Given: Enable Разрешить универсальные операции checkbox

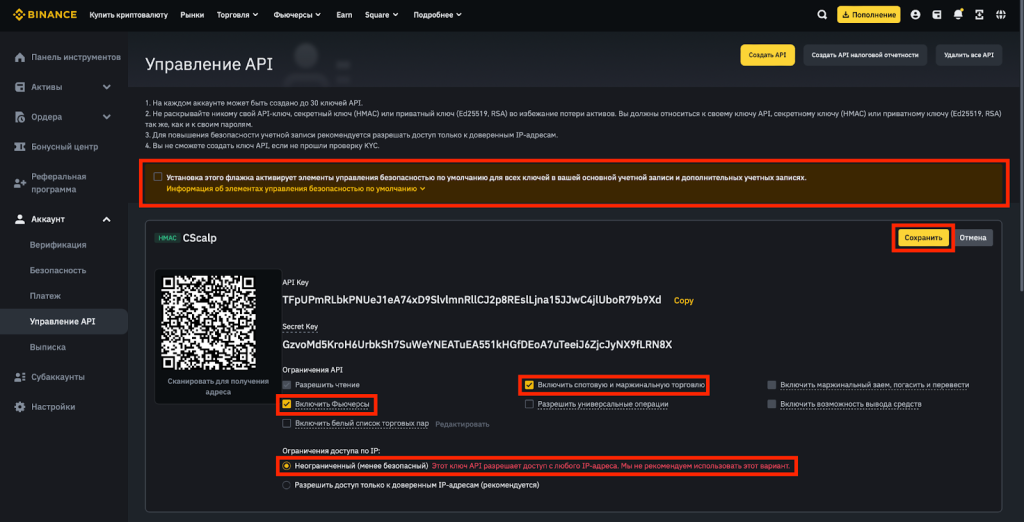Looking at the screenshot, I should pos(529,404).
